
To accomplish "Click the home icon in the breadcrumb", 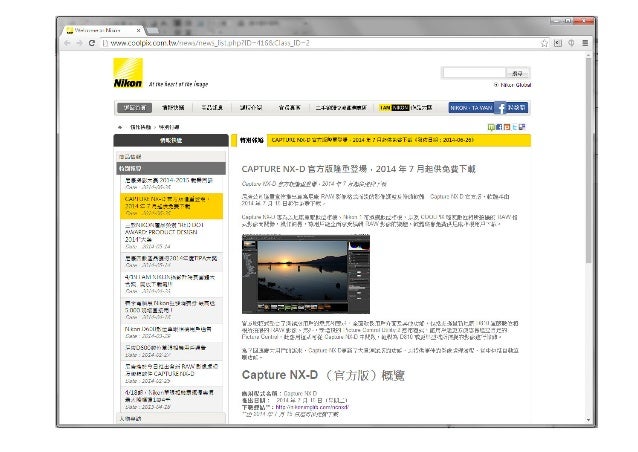I will point(120,127).
